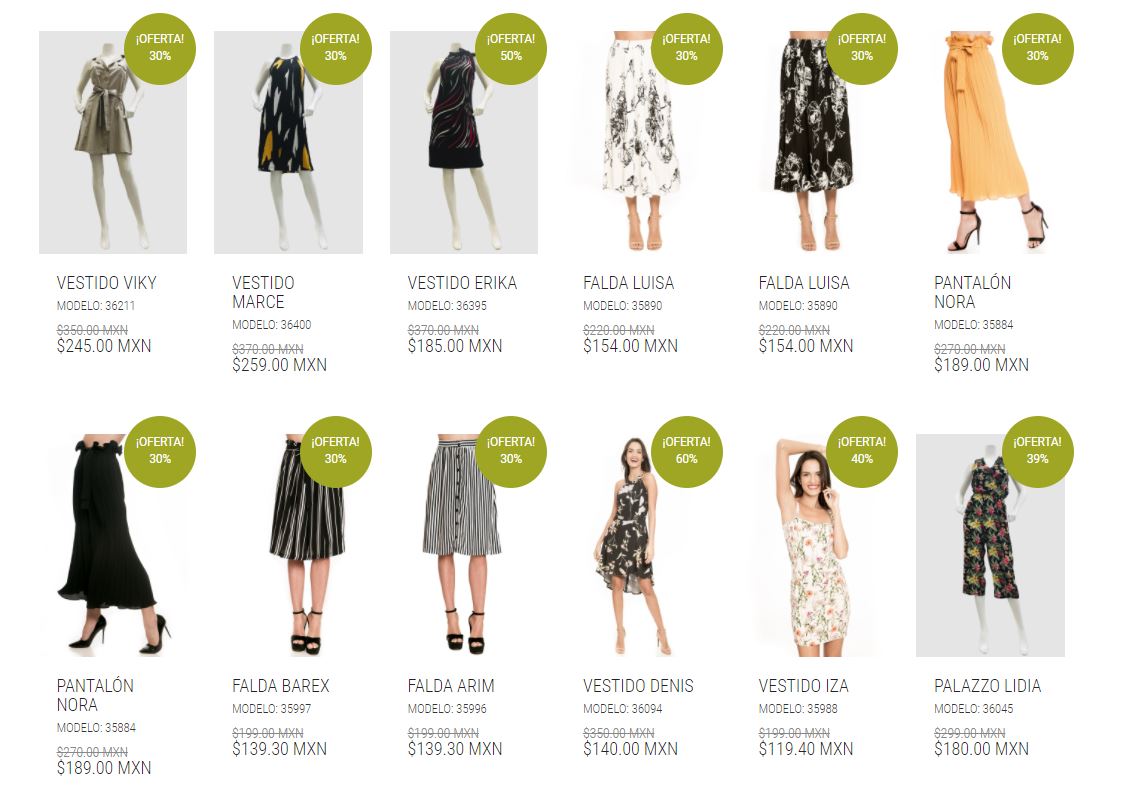Screen dimensions: 1133x794
Task: Click the 40% oferta badge on Vestido Iza
Action: click(861, 452)
